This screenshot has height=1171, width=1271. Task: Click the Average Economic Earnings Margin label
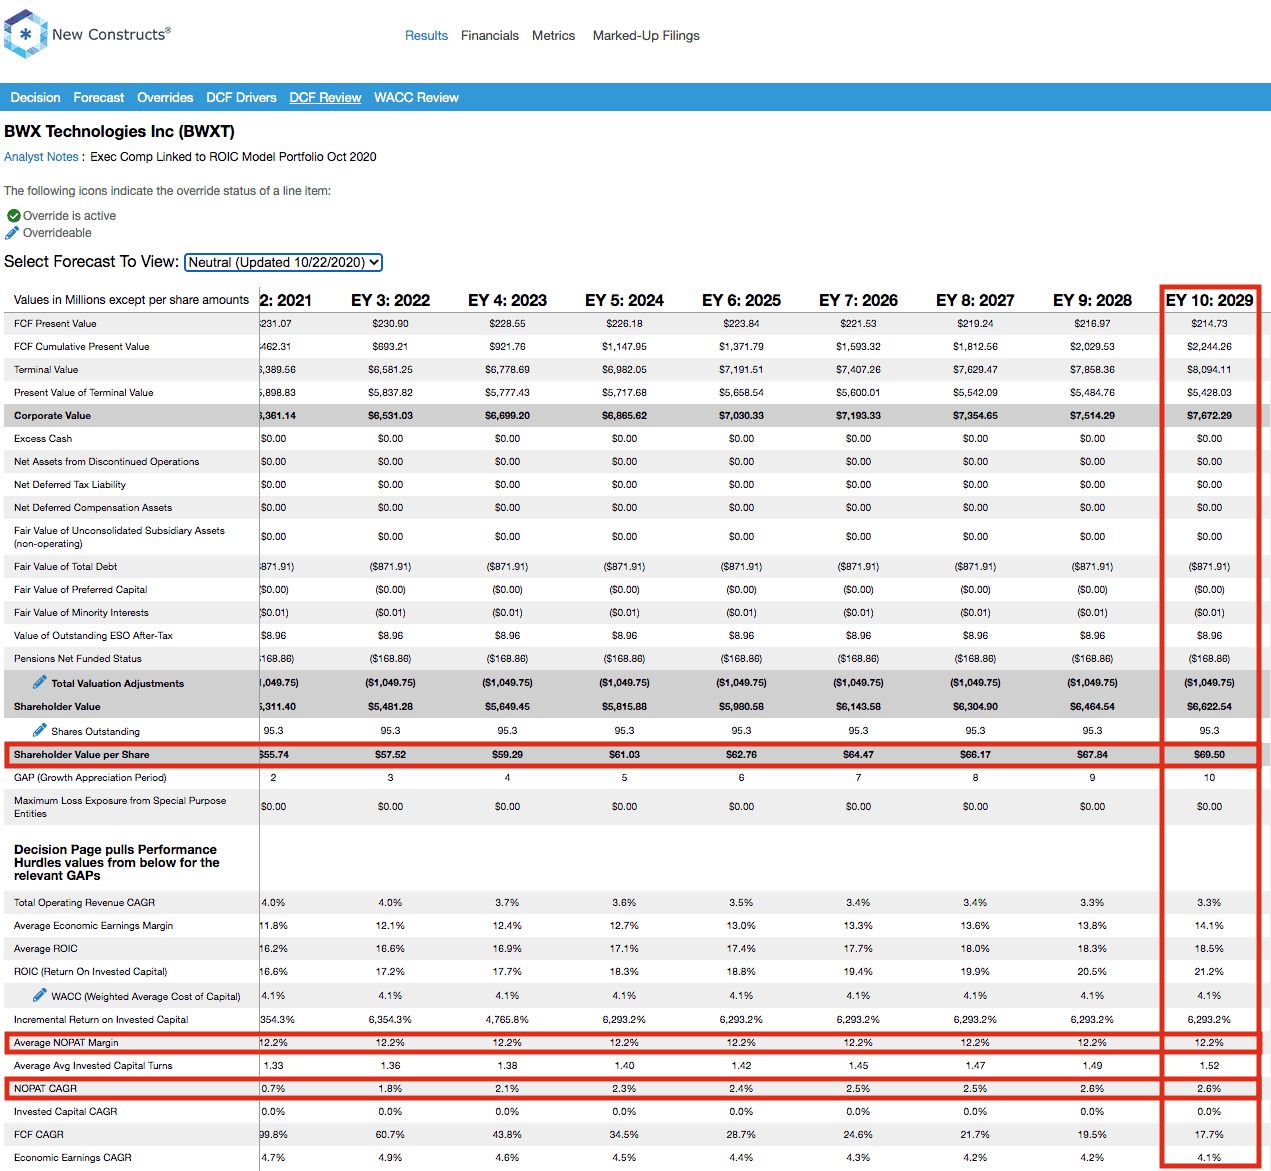(93, 926)
